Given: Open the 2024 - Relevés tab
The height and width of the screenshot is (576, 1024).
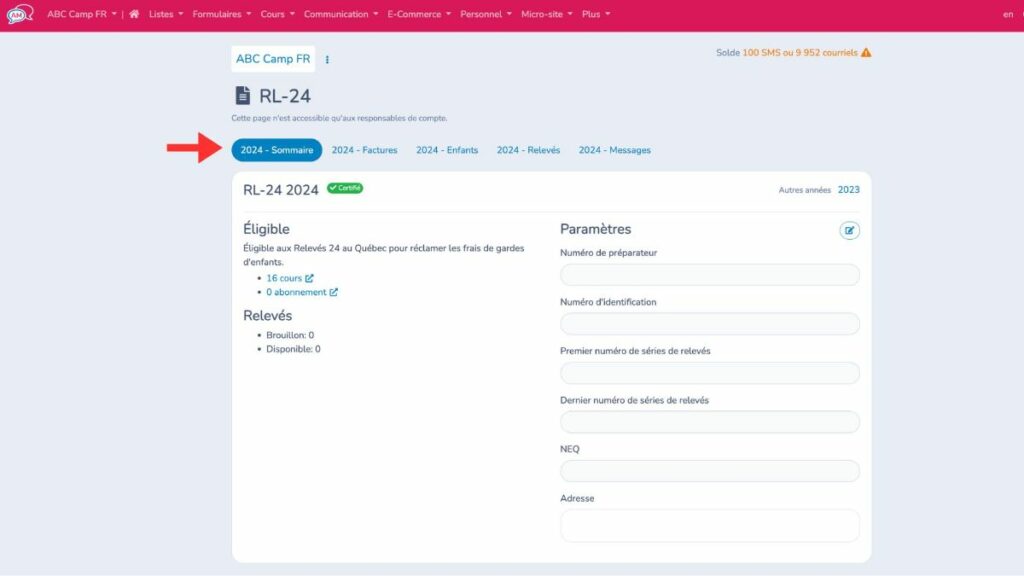Looking at the screenshot, I should [x=527, y=149].
